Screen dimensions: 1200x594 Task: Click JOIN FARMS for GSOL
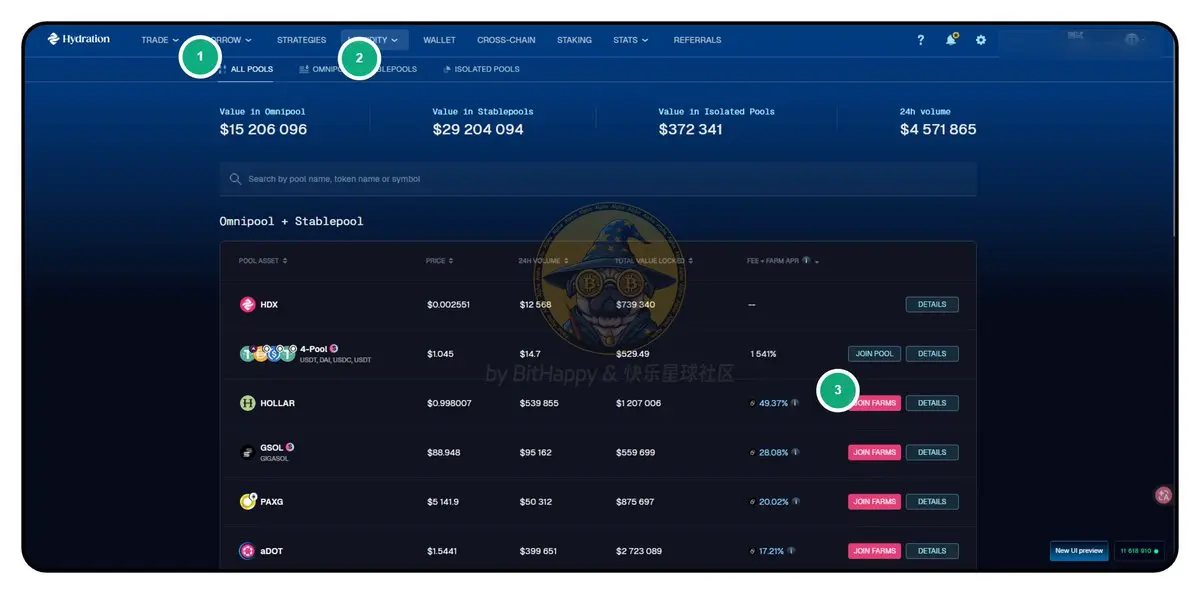point(875,452)
